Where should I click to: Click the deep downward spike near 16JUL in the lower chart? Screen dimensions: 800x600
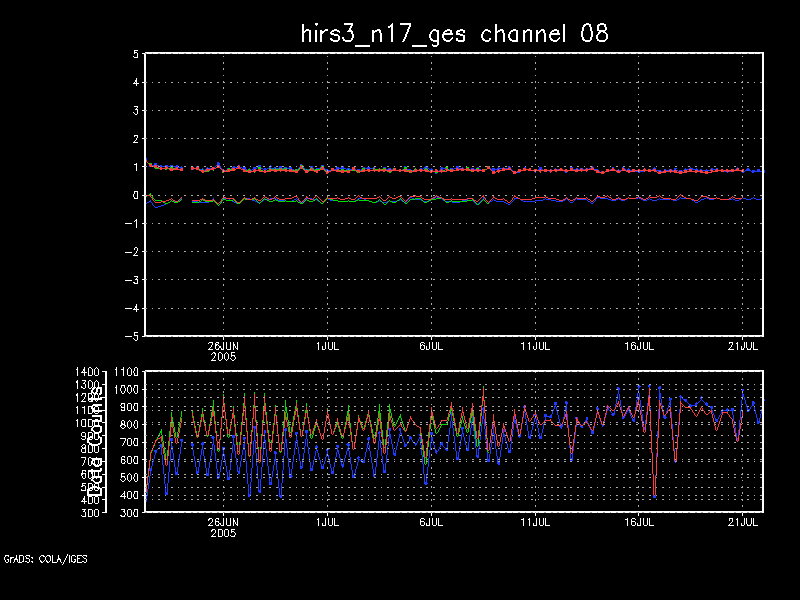pos(654,494)
